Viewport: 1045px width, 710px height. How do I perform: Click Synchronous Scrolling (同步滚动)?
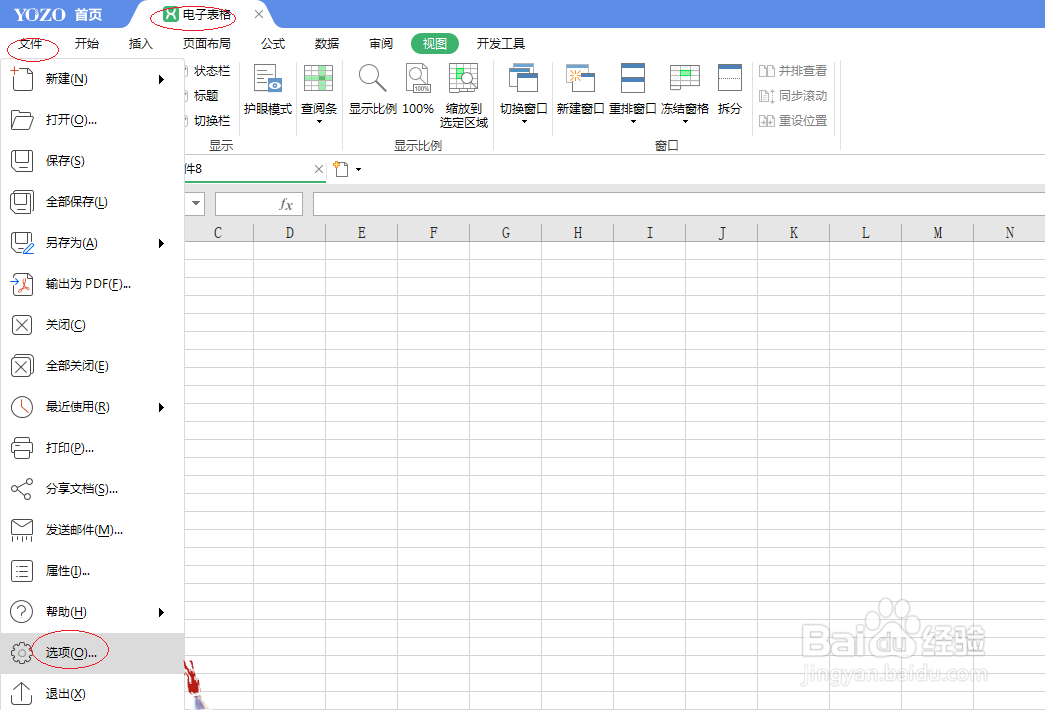pyautogui.click(x=793, y=95)
